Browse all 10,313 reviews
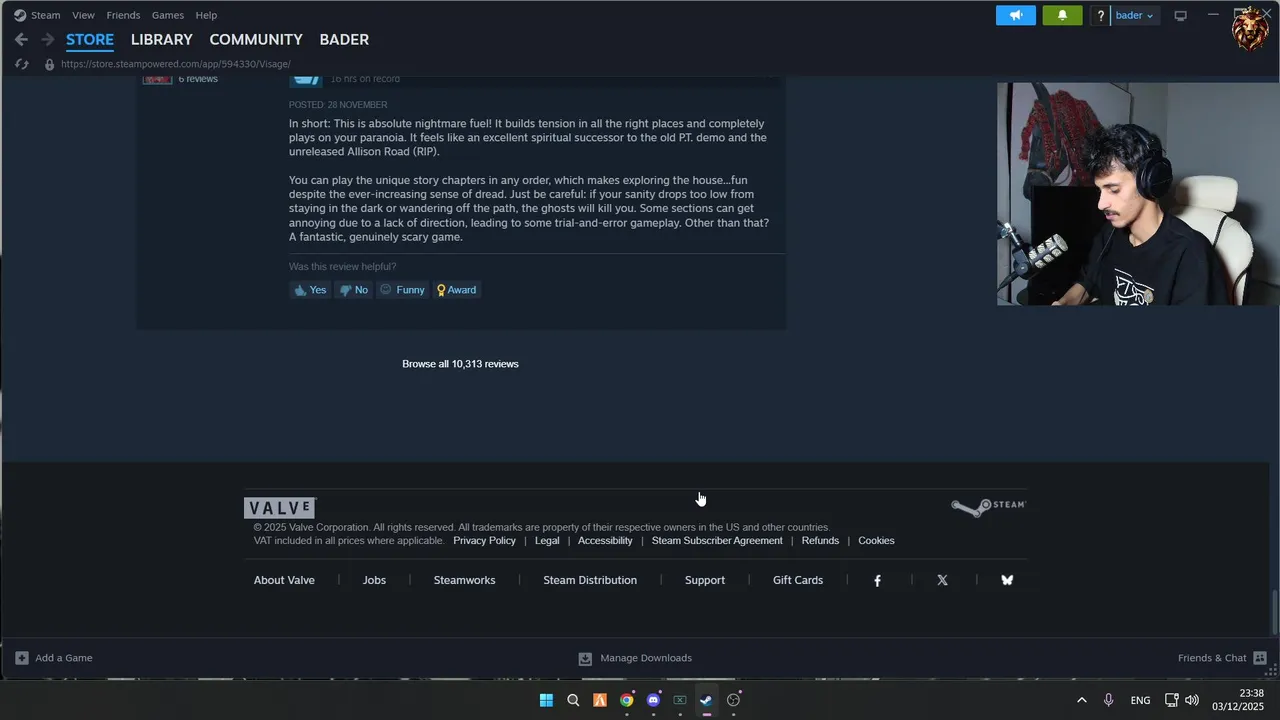The height and width of the screenshot is (720, 1280). 460,364
